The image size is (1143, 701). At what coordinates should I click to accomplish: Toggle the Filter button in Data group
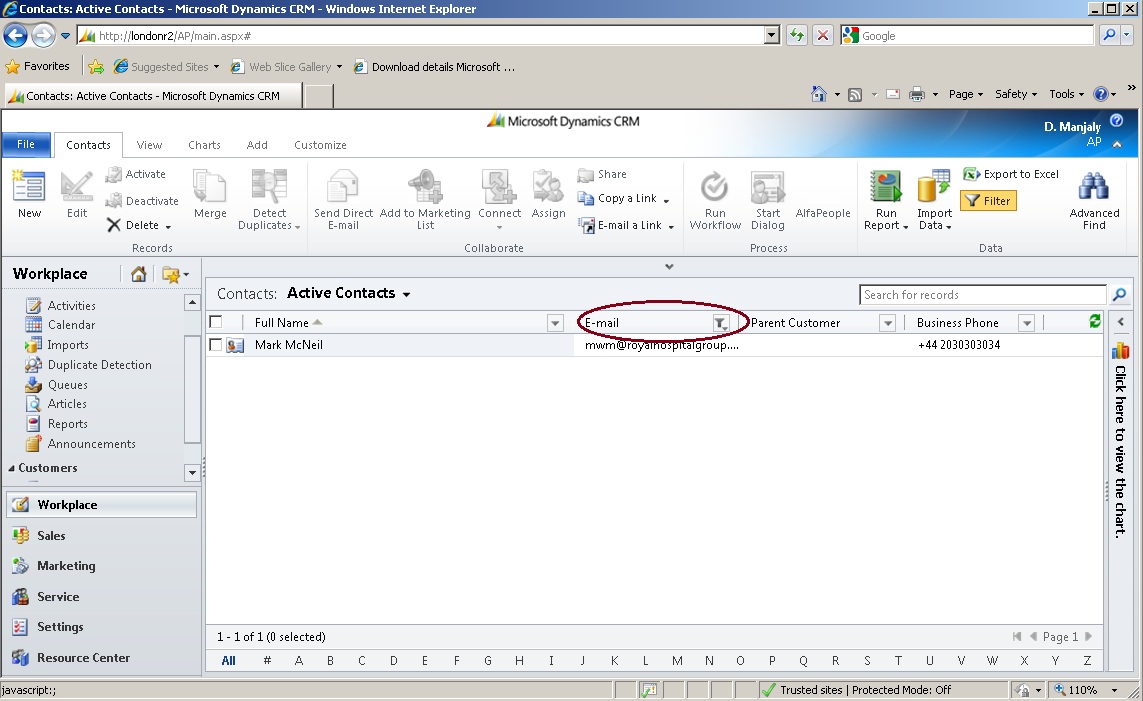pos(988,200)
